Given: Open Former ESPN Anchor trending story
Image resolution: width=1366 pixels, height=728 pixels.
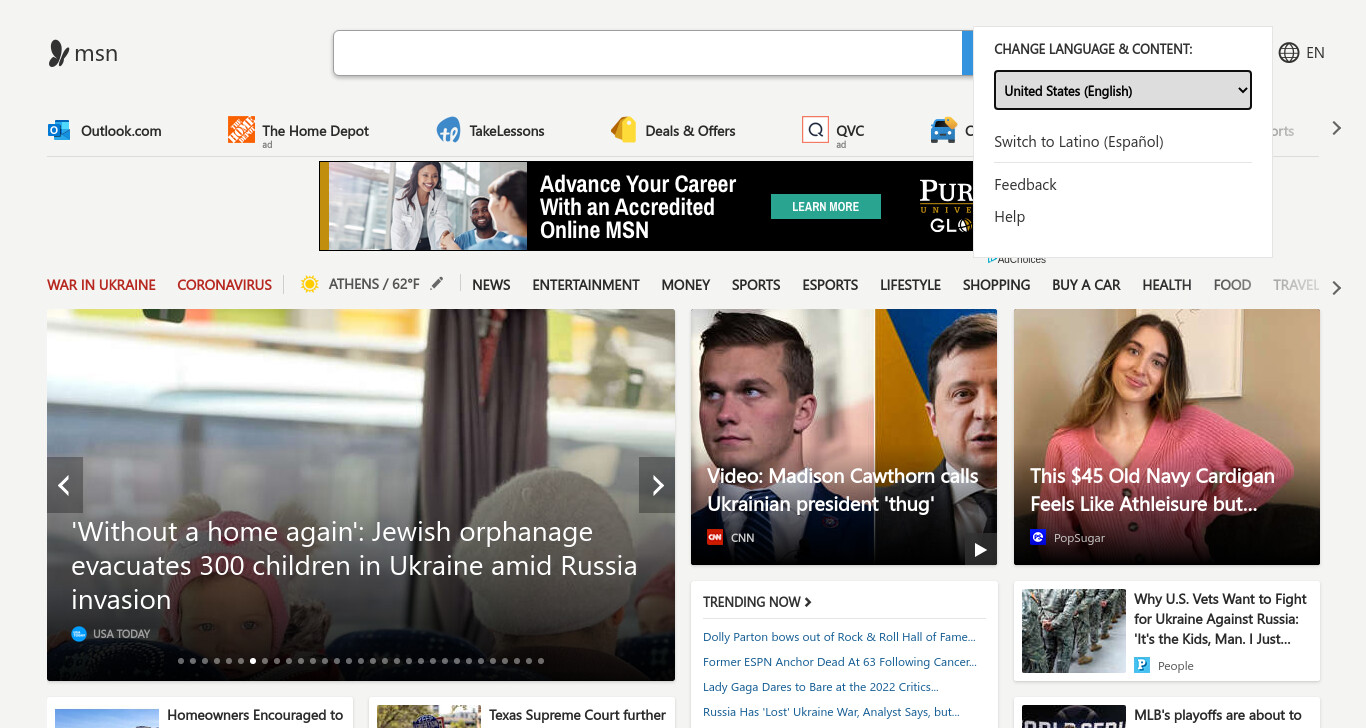Looking at the screenshot, I should 840,662.
